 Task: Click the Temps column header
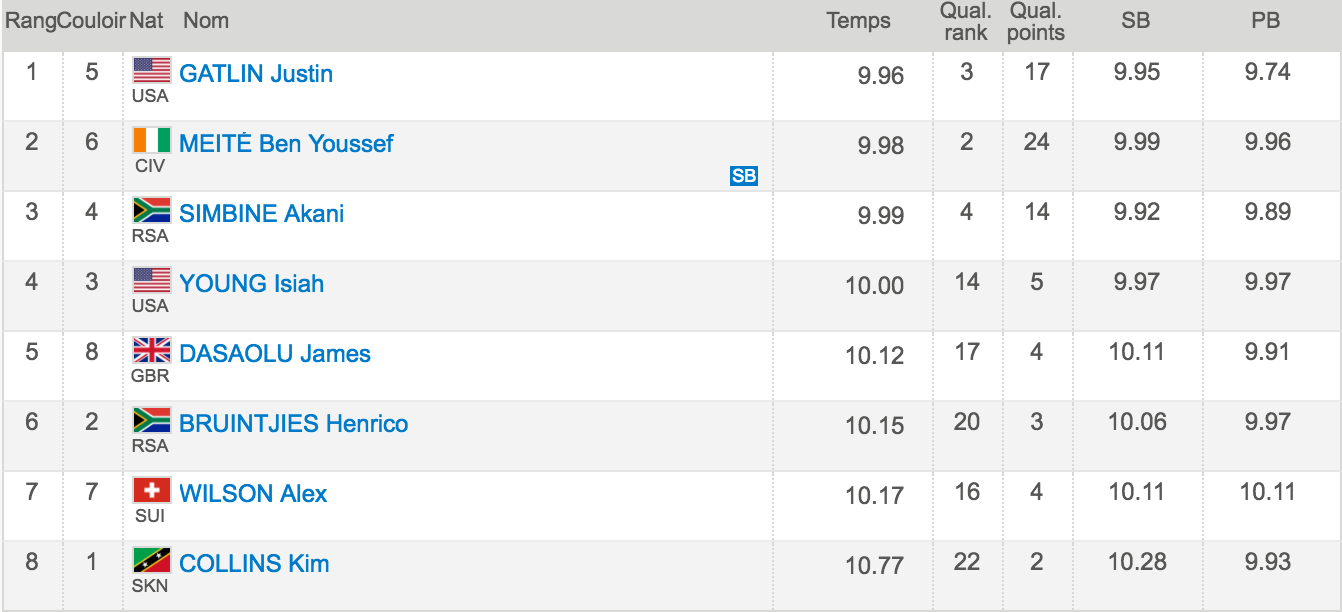click(x=859, y=21)
